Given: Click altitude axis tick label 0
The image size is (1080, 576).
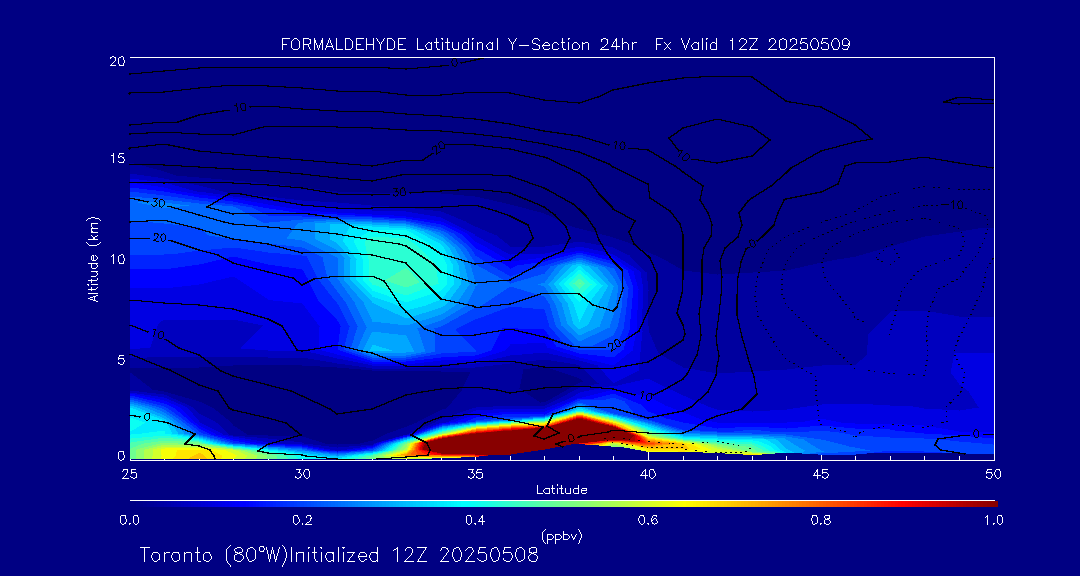Looking at the screenshot, I should point(121,455).
